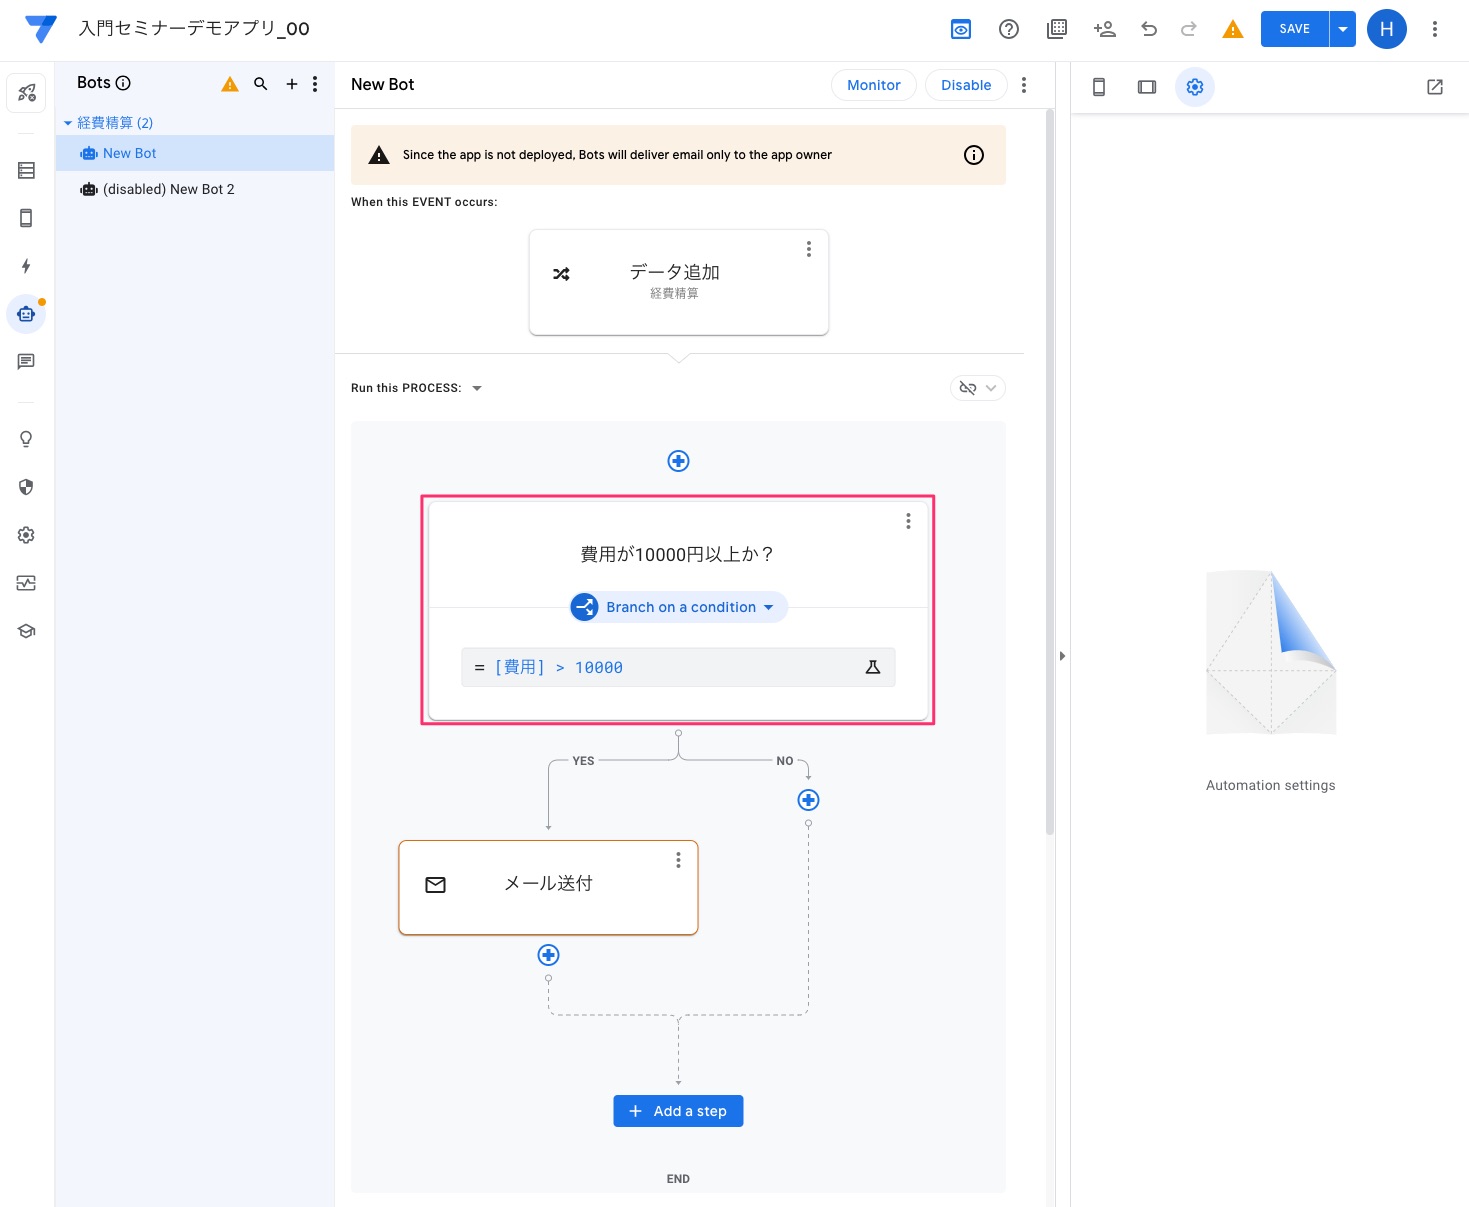Expand the Branch on a condition dropdown
This screenshot has width=1469, height=1207.
pyautogui.click(x=769, y=607)
